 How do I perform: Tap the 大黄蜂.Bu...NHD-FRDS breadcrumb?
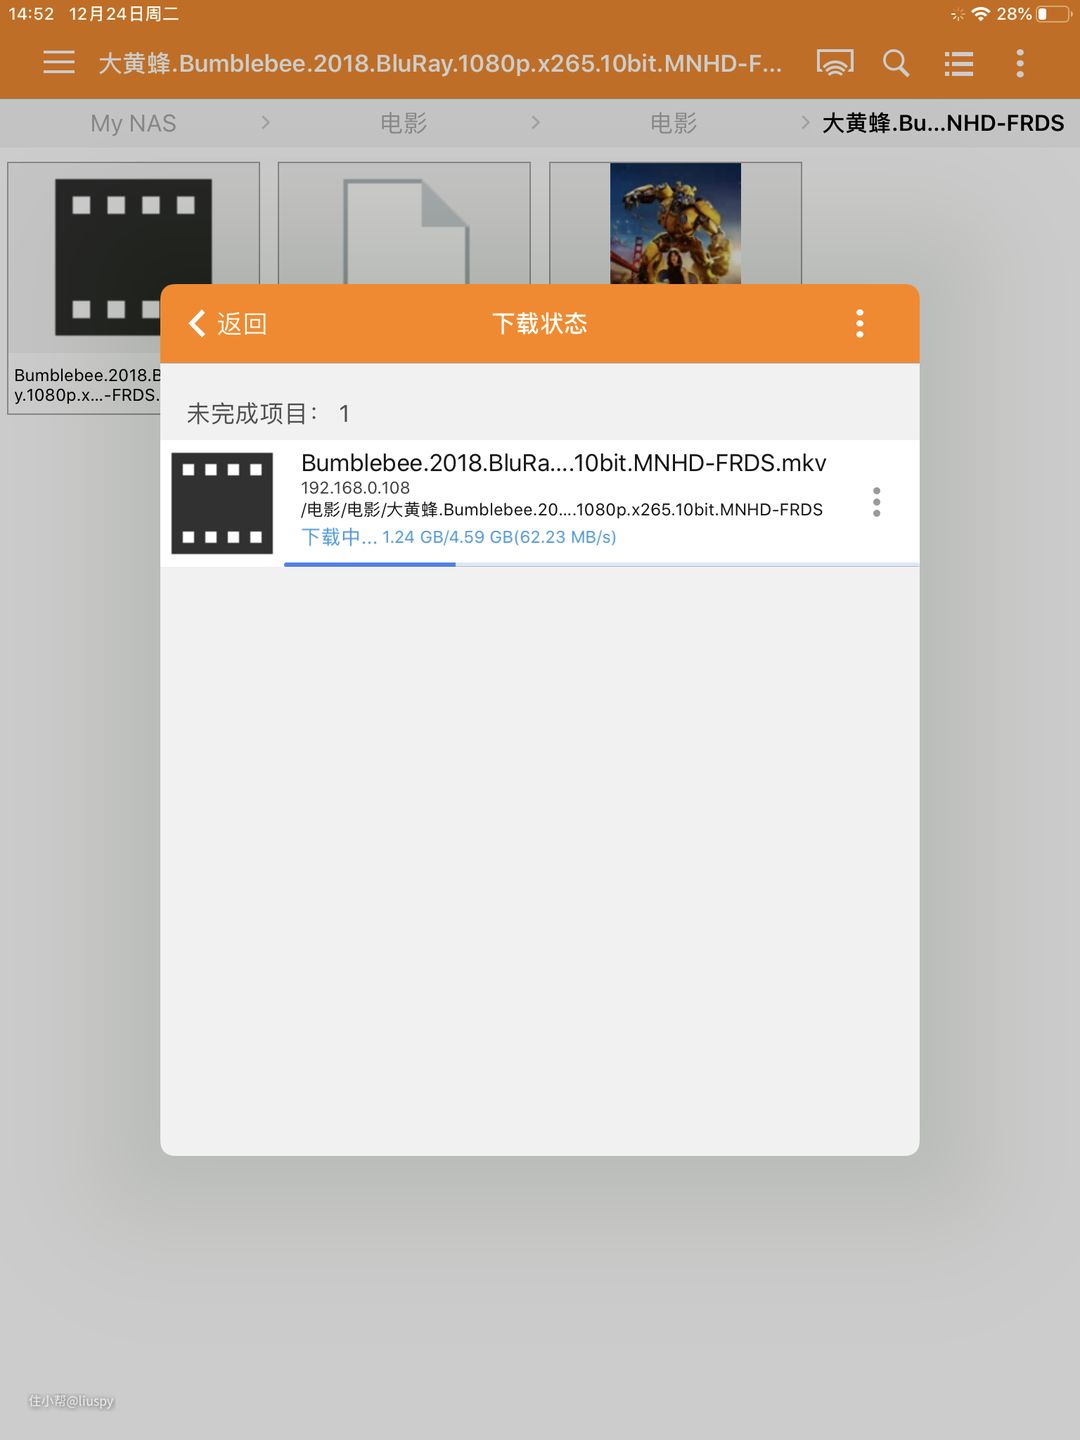tap(943, 123)
